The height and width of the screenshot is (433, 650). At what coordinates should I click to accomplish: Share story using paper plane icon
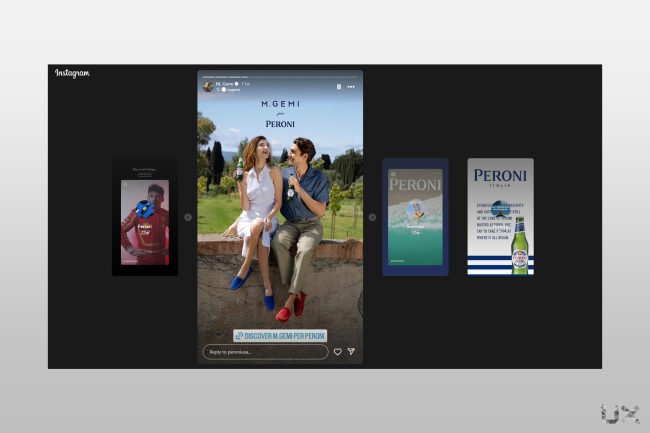click(351, 351)
